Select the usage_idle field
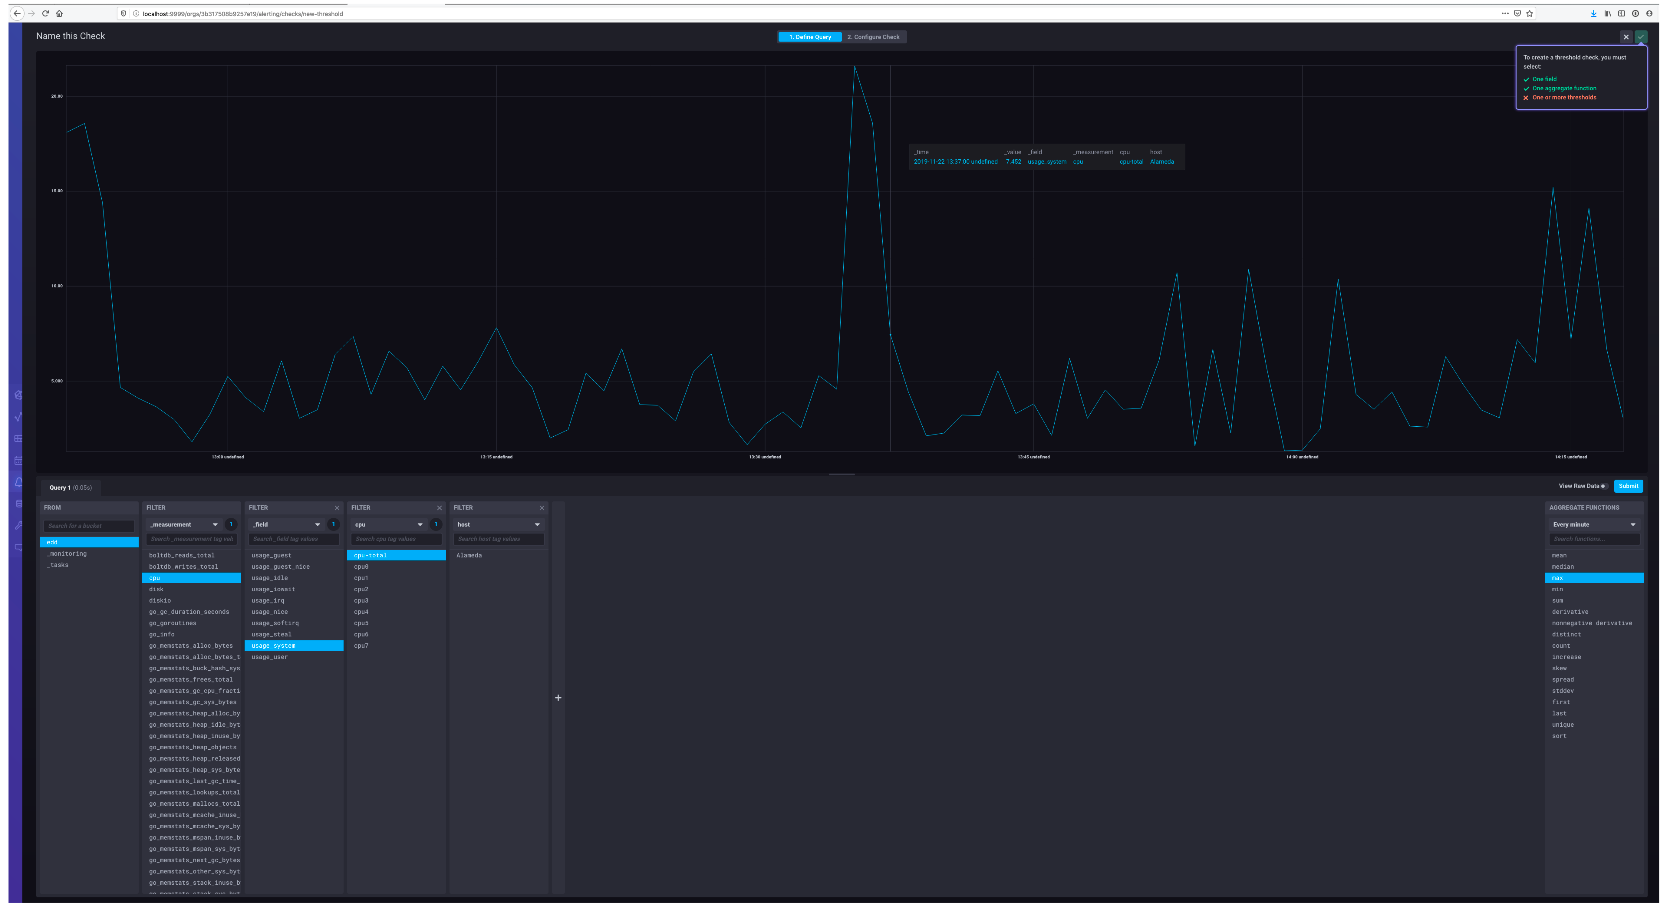The width and height of the screenshot is (1663, 905). (294, 578)
